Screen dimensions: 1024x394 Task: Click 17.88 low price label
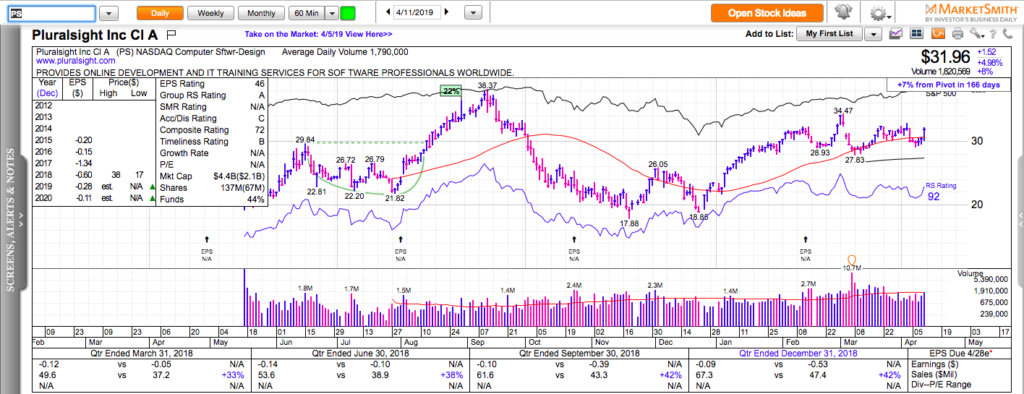630,223
